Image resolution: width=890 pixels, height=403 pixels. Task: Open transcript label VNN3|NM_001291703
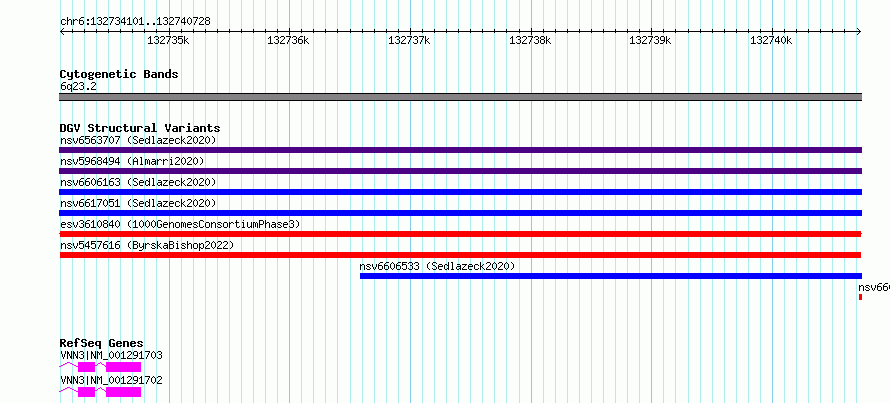coord(111,355)
